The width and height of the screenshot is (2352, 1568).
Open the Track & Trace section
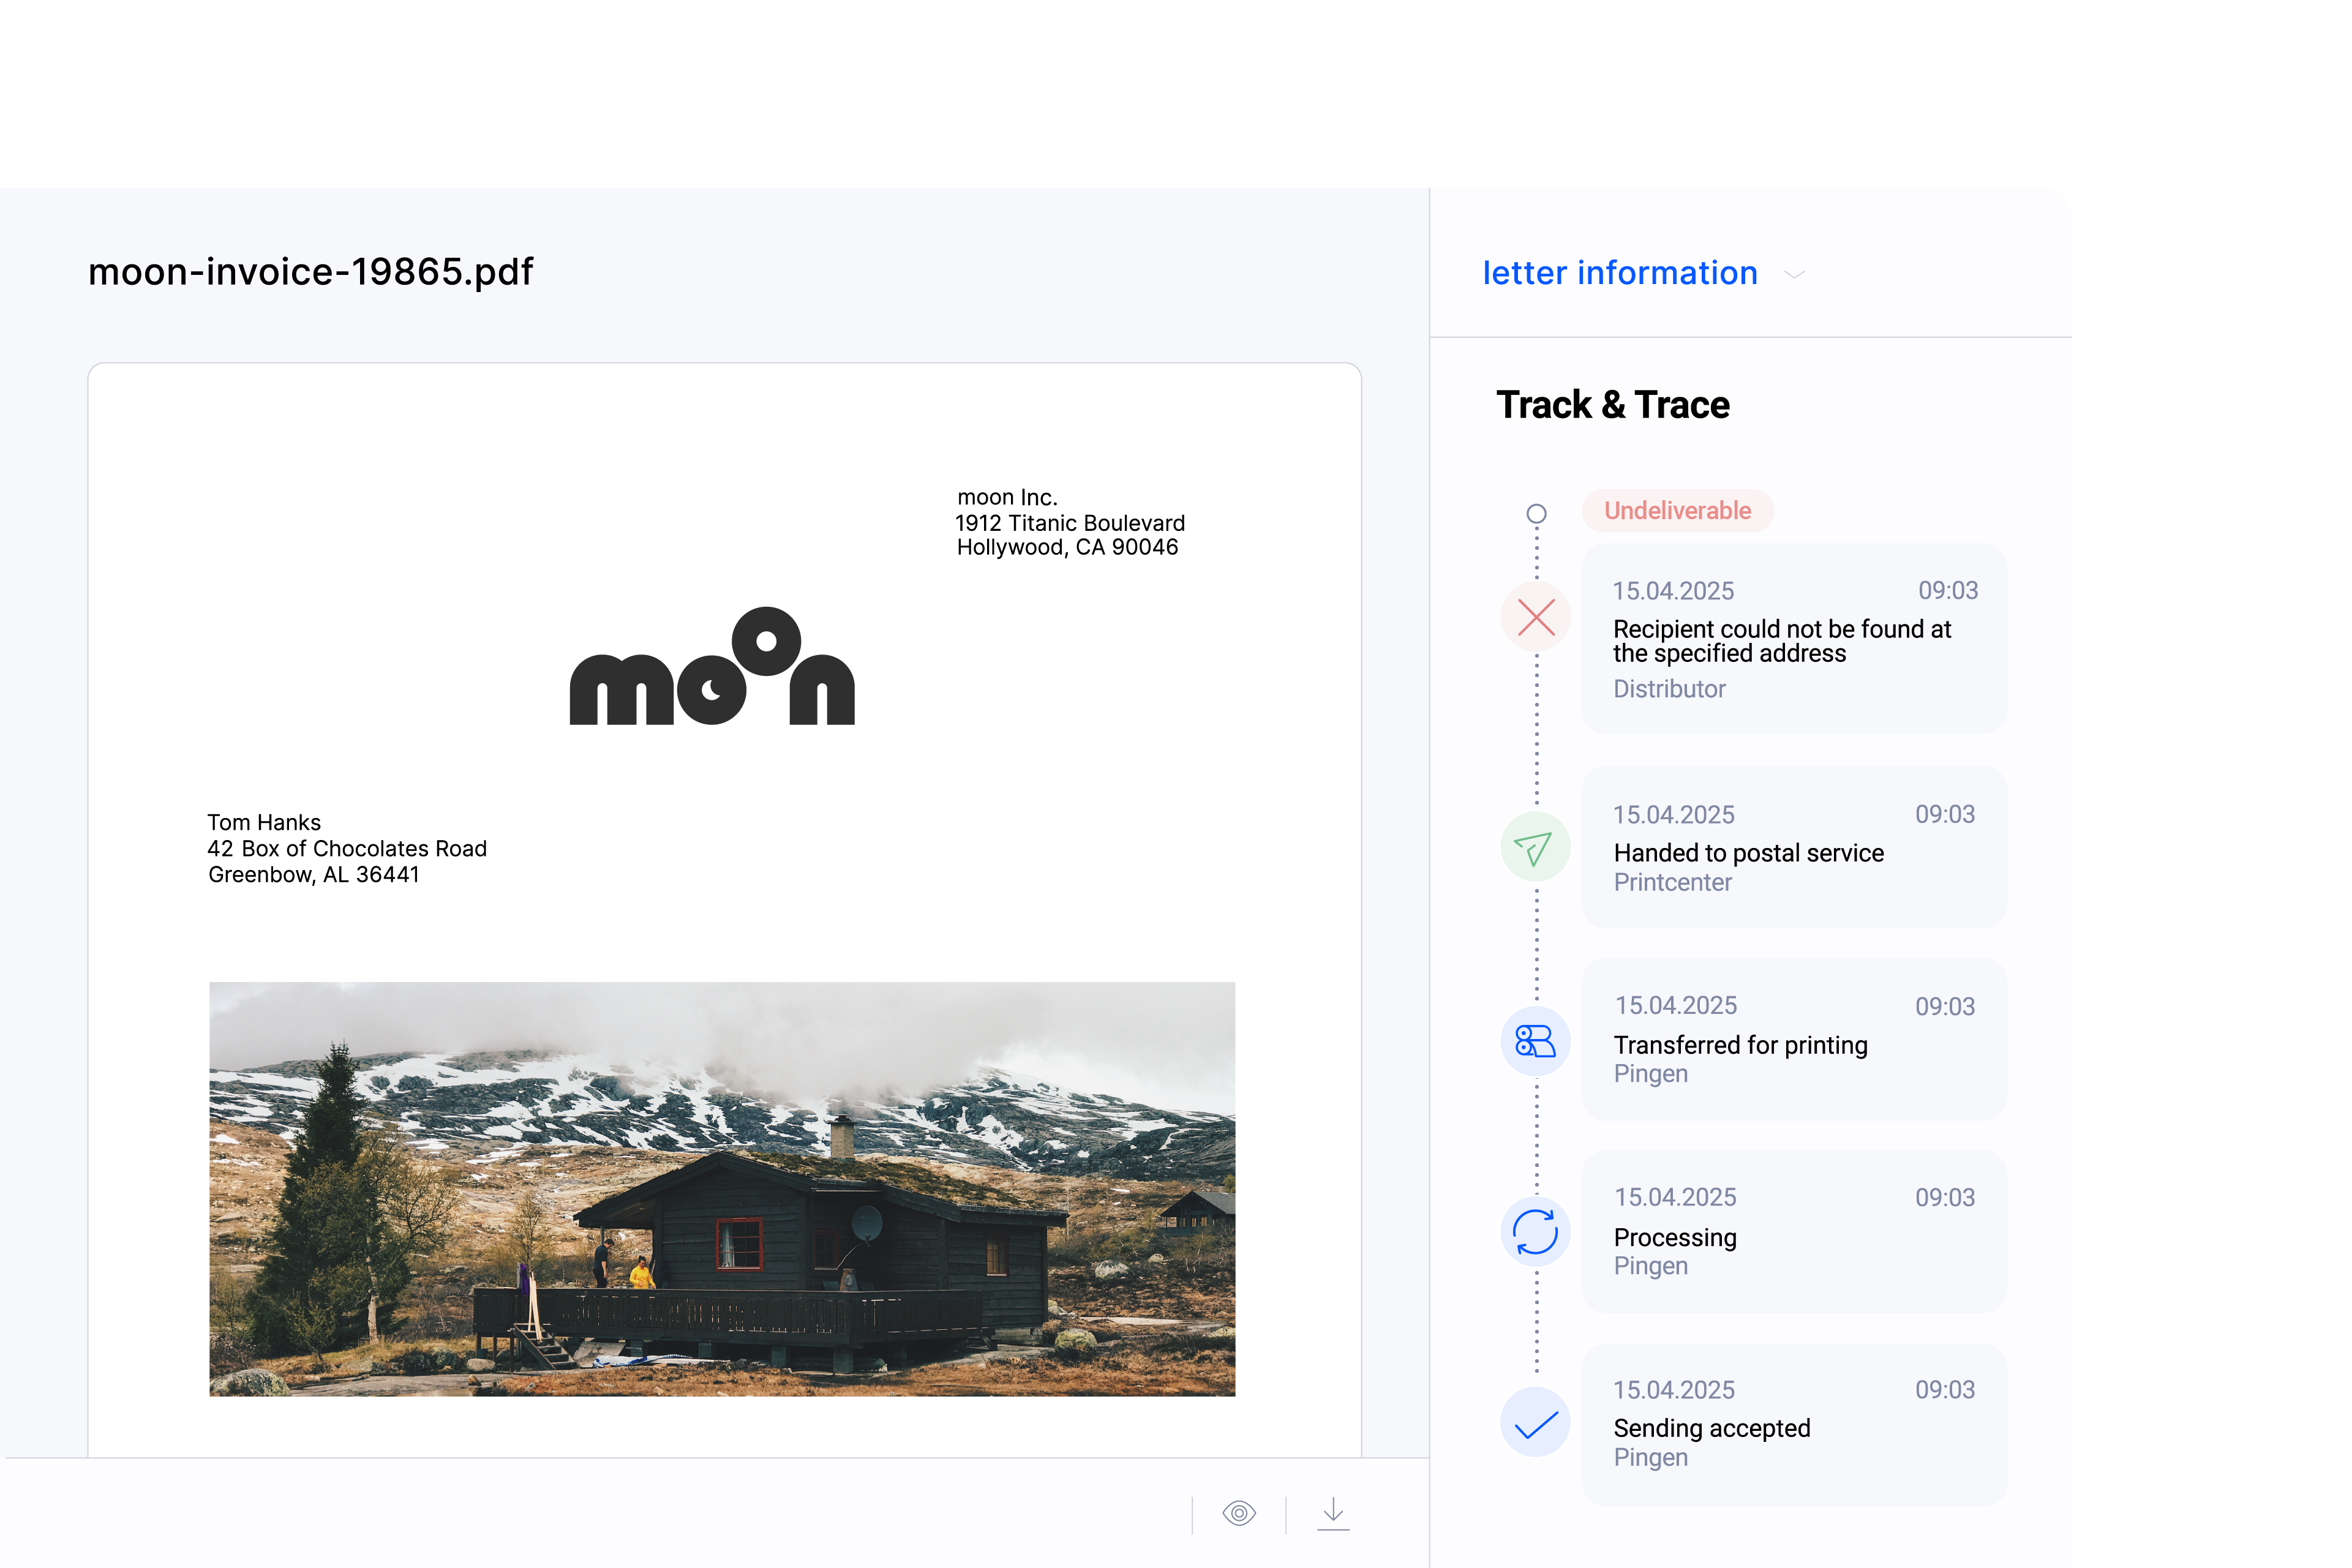pyautogui.click(x=1613, y=404)
